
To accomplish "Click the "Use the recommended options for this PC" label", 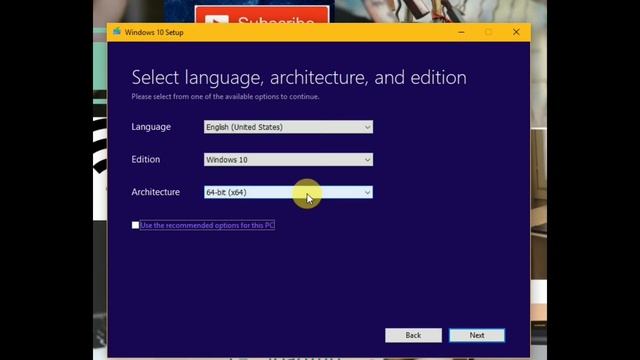I will [x=207, y=225].
